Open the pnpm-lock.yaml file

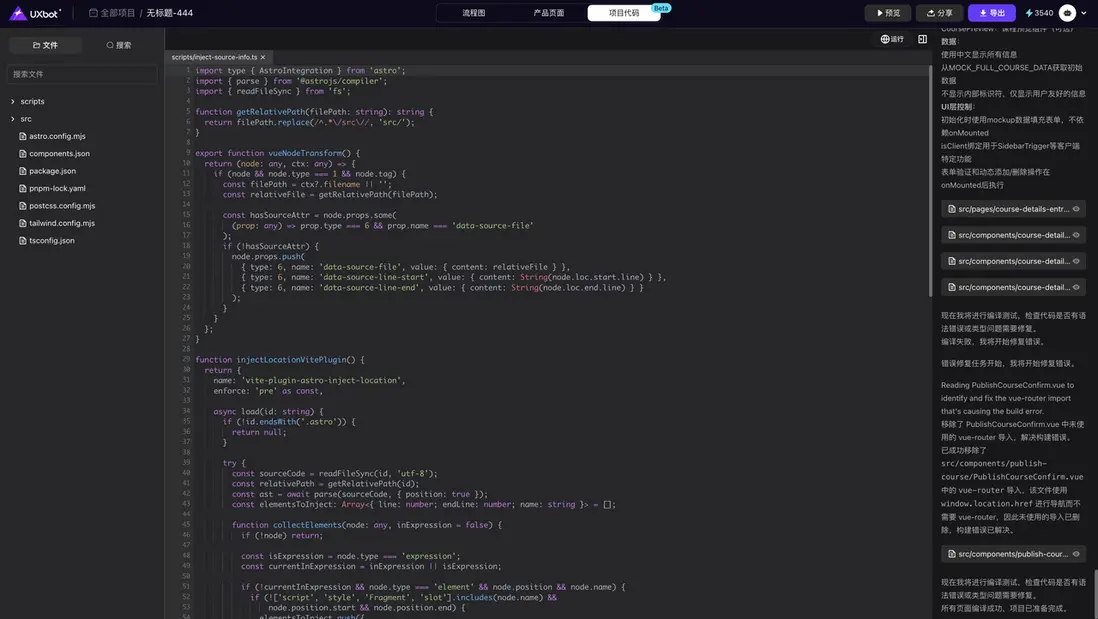pyautogui.click(x=57, y=188)
